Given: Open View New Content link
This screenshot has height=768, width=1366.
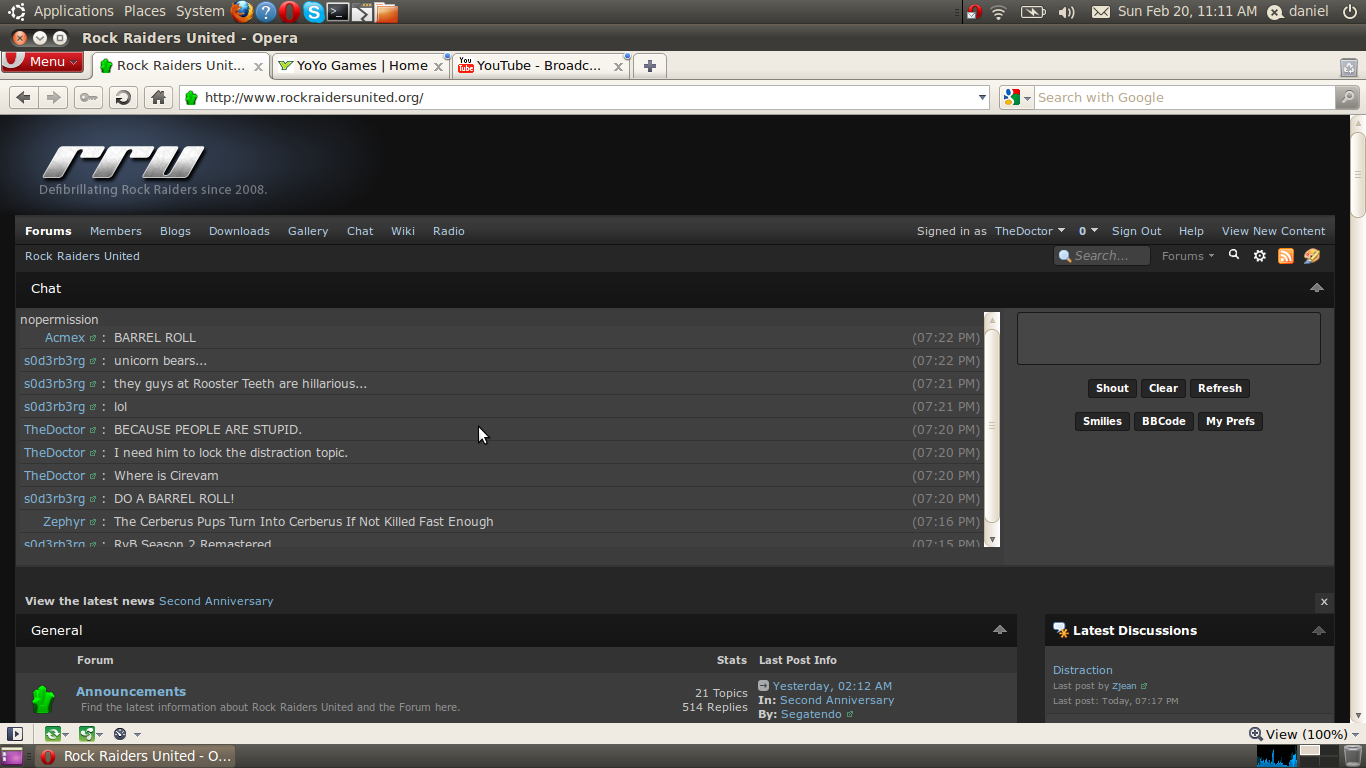Looking at the screenshot, I should pyautogui.click(x=1273, y=231).
